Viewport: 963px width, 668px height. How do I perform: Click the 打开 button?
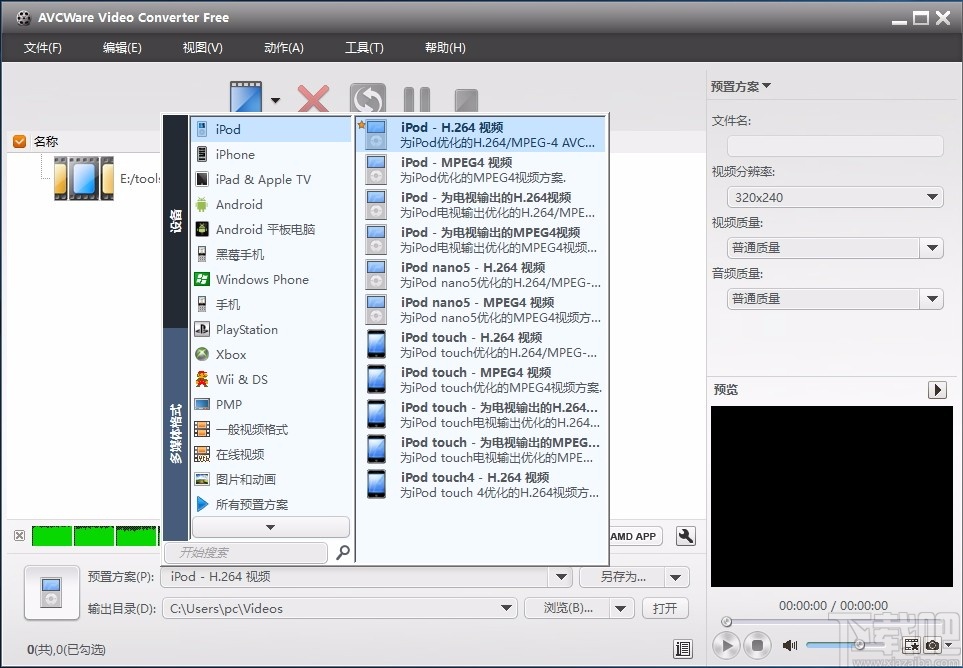[x=665, y=608]
